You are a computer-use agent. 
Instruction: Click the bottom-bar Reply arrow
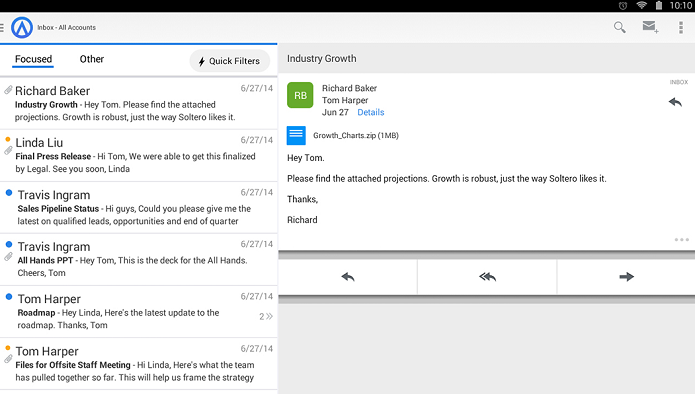[x=348, y=277]
